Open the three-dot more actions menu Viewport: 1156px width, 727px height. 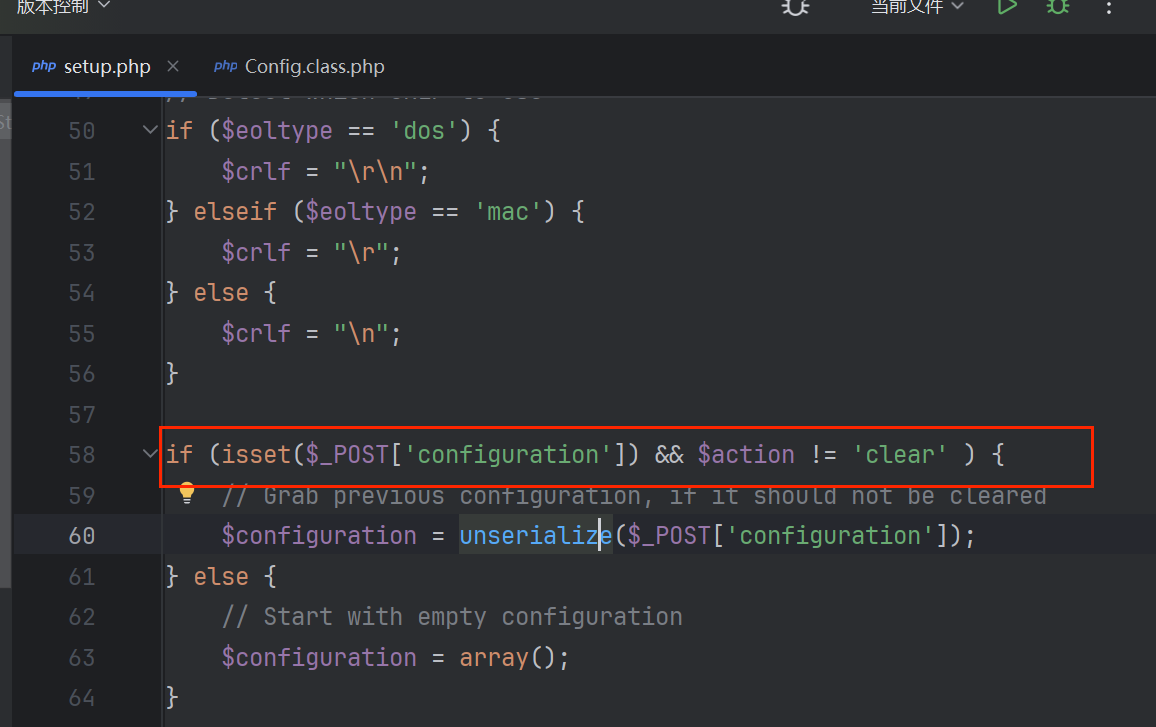1108,8
